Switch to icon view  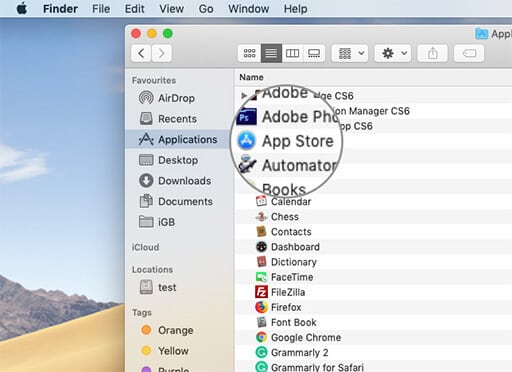point(249,53)
